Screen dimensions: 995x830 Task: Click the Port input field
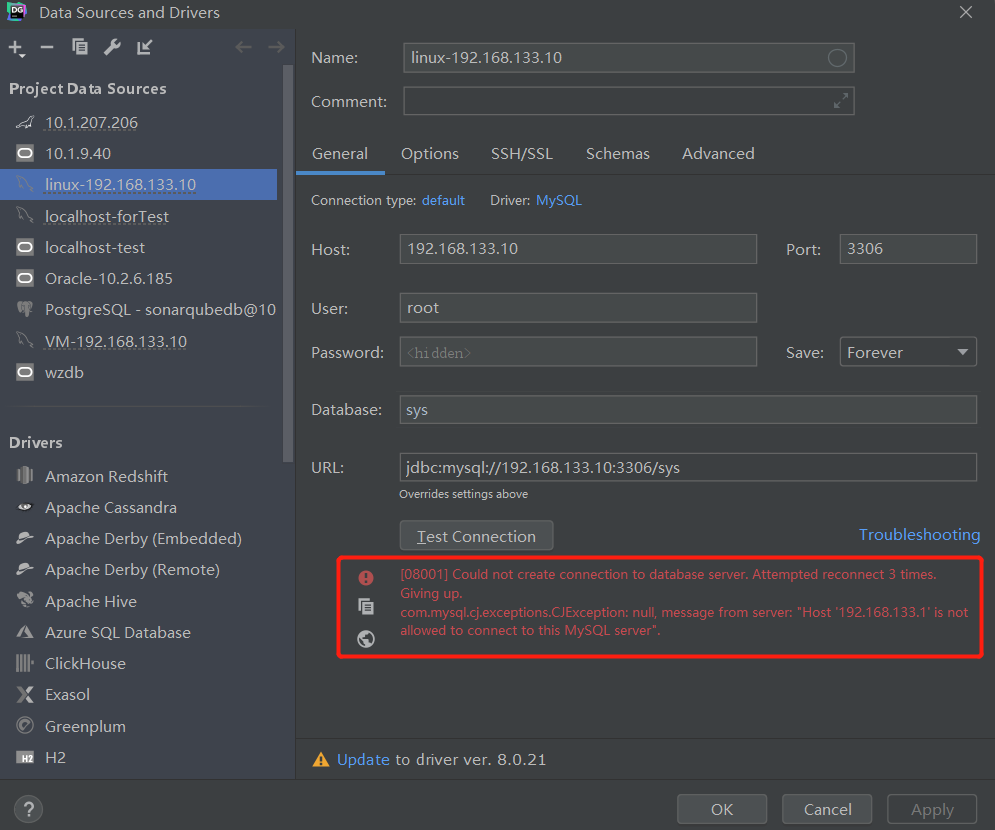pyautogui.click(x=908, y=249)
